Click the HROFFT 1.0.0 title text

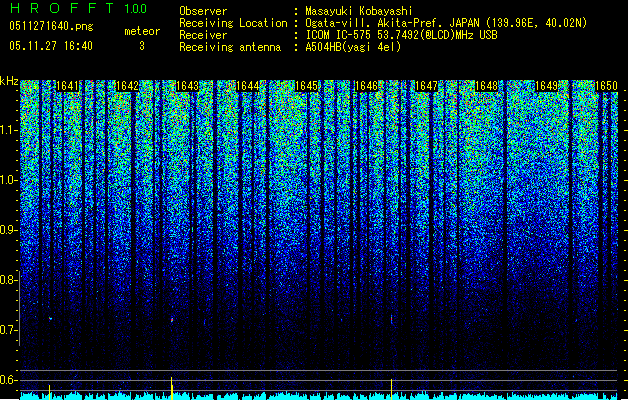pos(79,8)
